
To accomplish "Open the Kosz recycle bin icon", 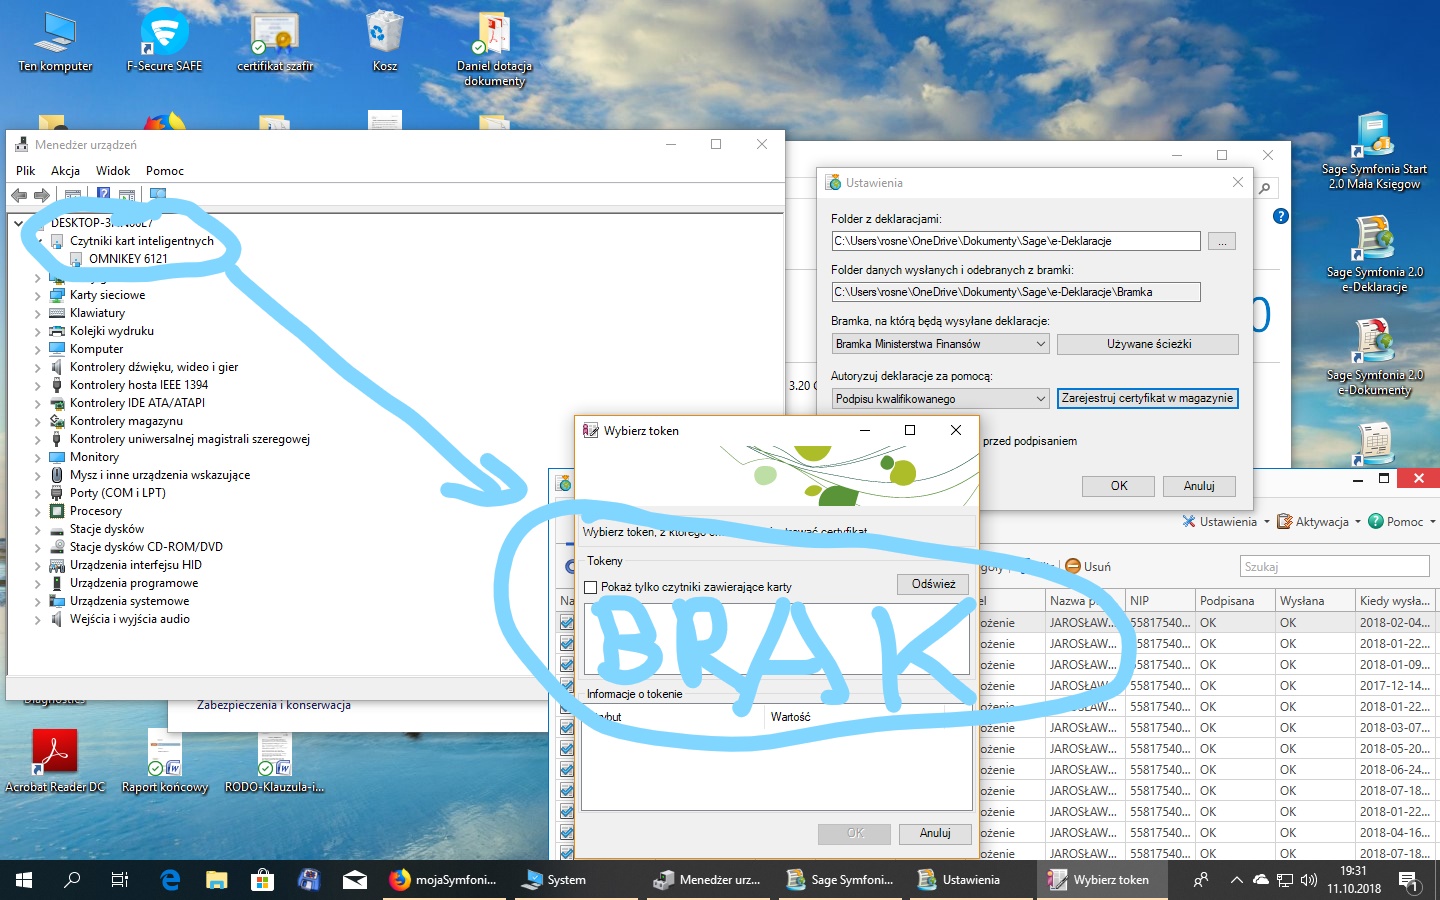I will [x=385, y=41].
